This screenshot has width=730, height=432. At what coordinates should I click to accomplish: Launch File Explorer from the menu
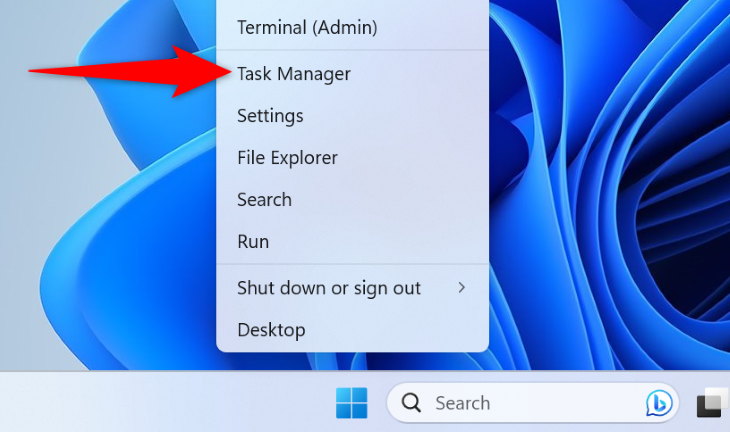287,158
